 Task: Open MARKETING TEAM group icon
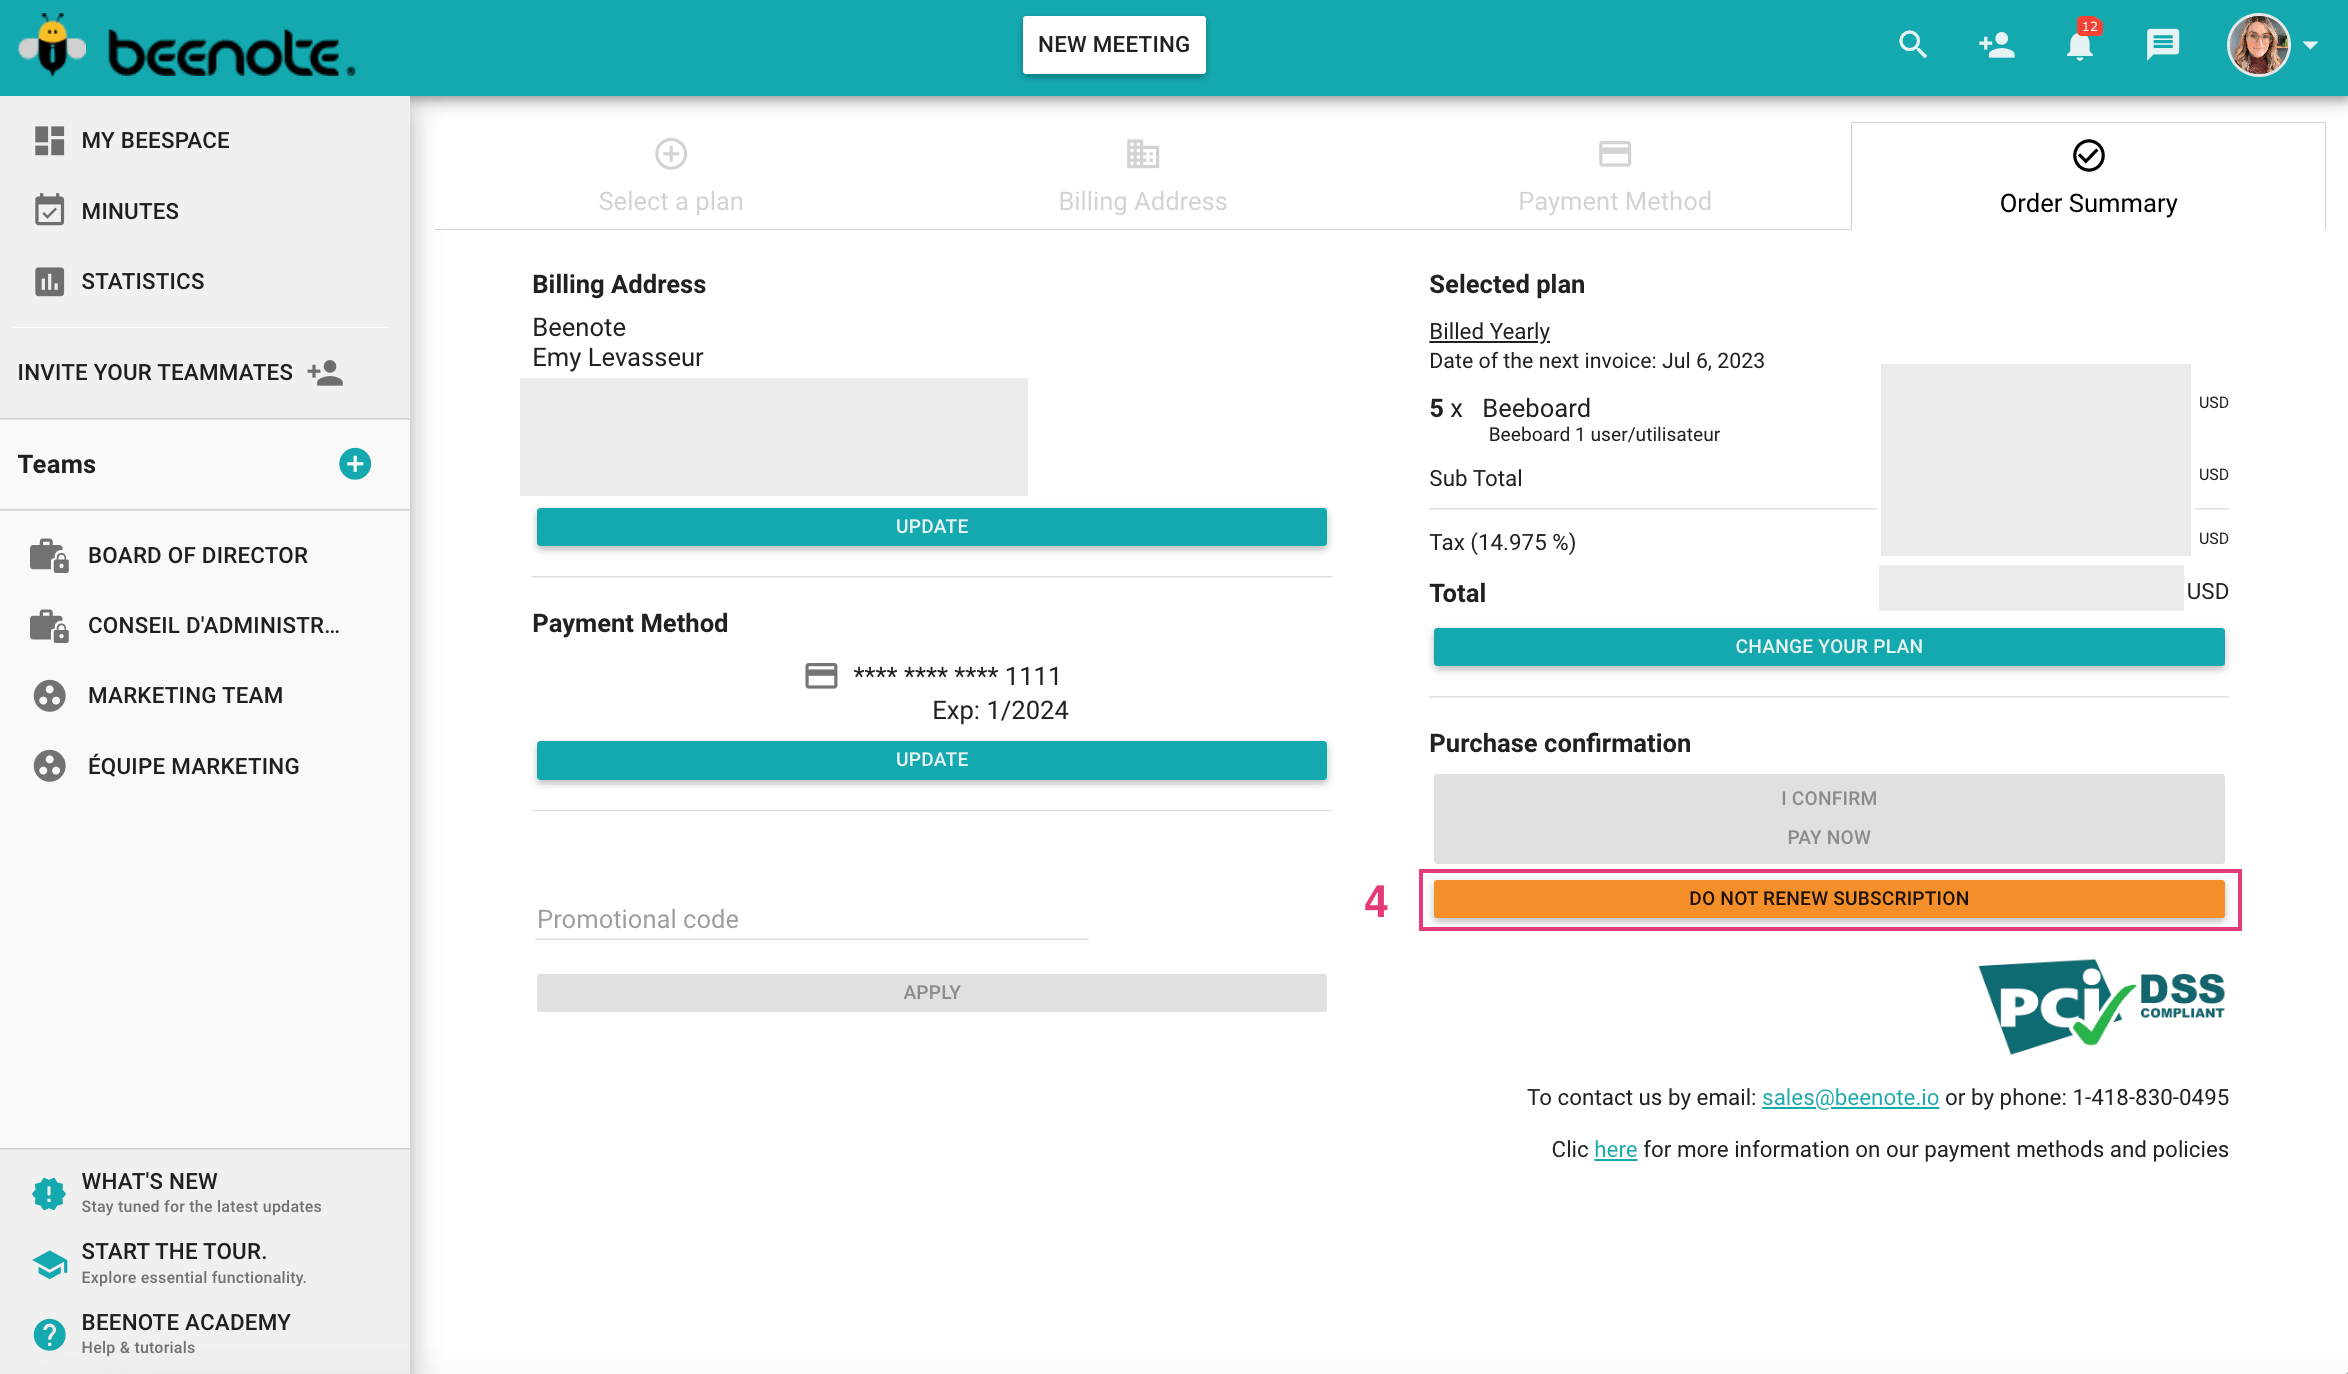pyautogui.click(x=49, y=696)
